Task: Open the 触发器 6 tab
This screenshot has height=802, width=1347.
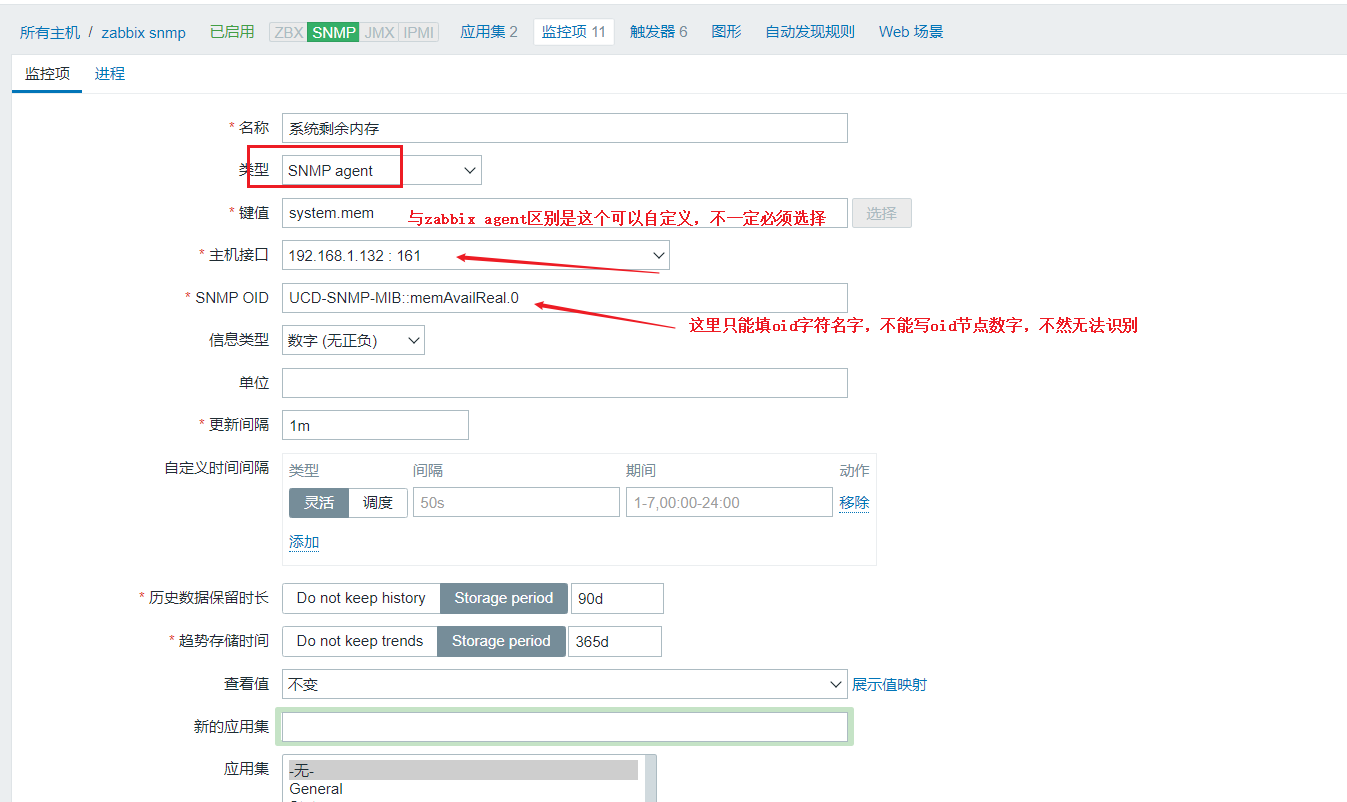Action: [x=658, y=31]
